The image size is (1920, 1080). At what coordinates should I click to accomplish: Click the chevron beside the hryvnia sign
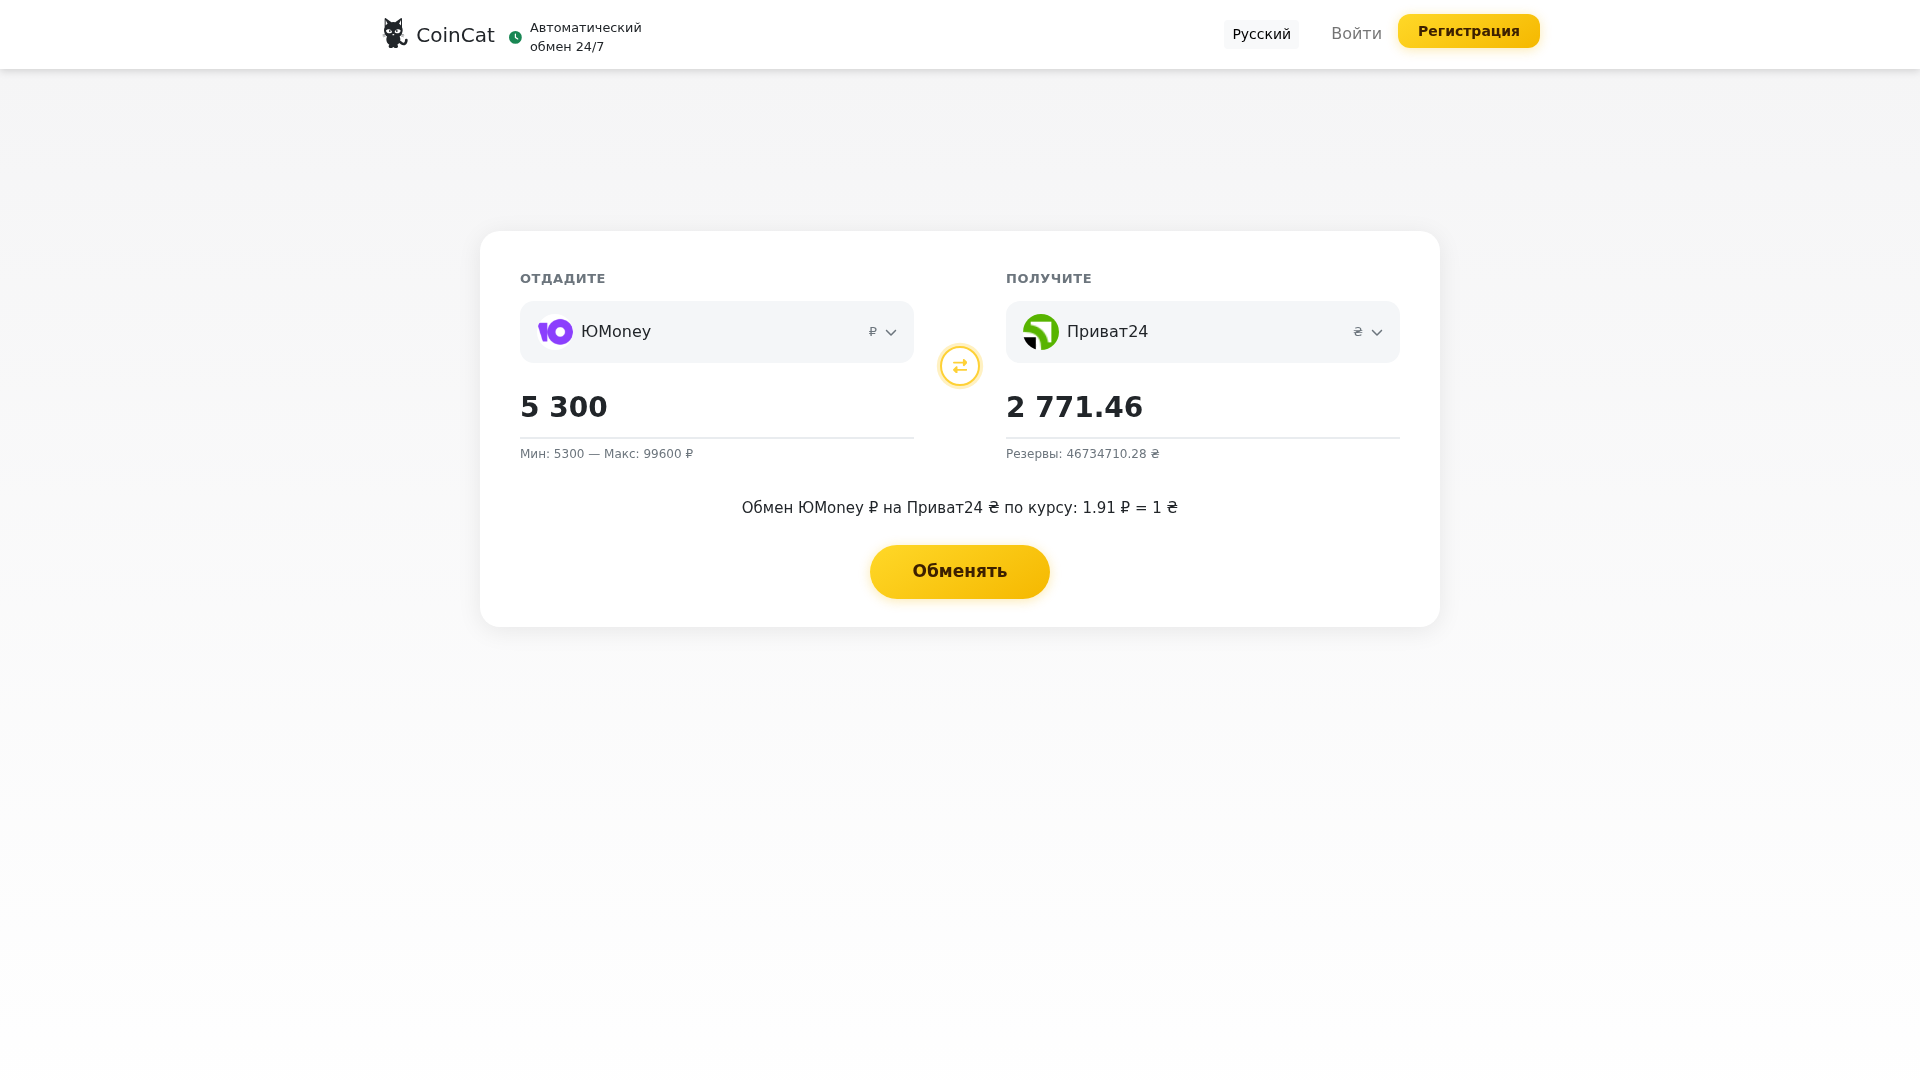1376,333
